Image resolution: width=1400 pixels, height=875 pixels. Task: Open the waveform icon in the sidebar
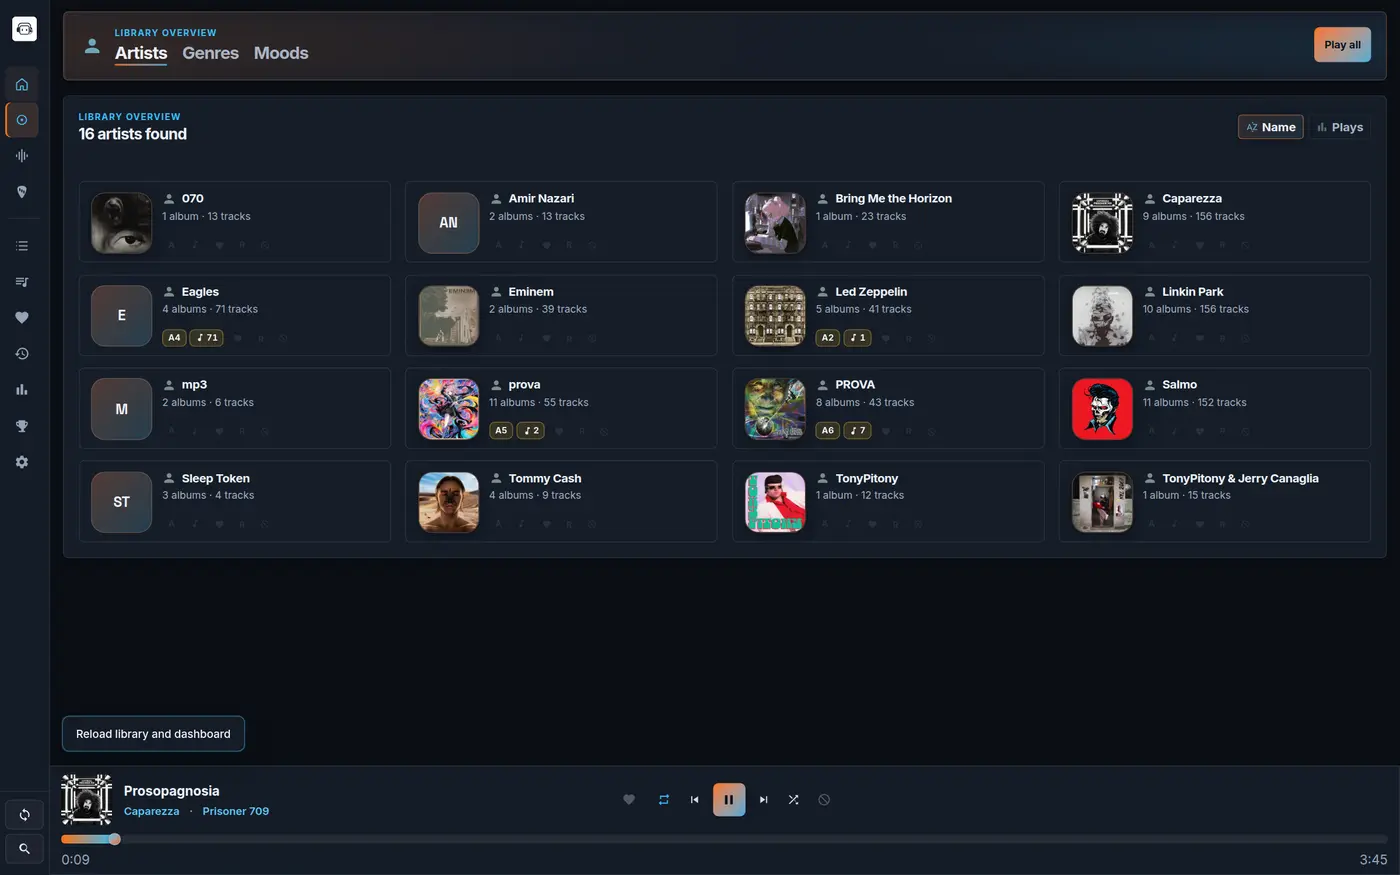[22, 156]
